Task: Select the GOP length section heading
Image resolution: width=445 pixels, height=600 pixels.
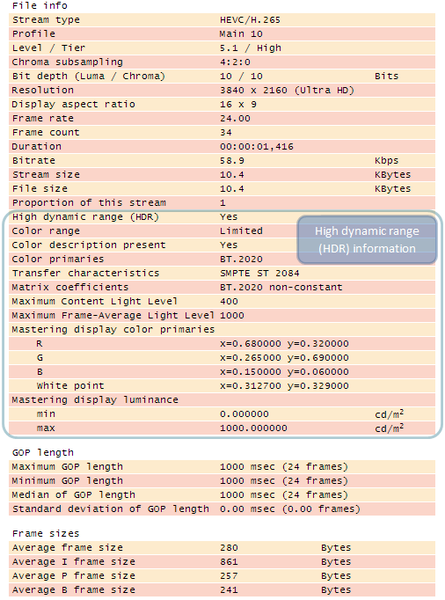Action: 43,453
